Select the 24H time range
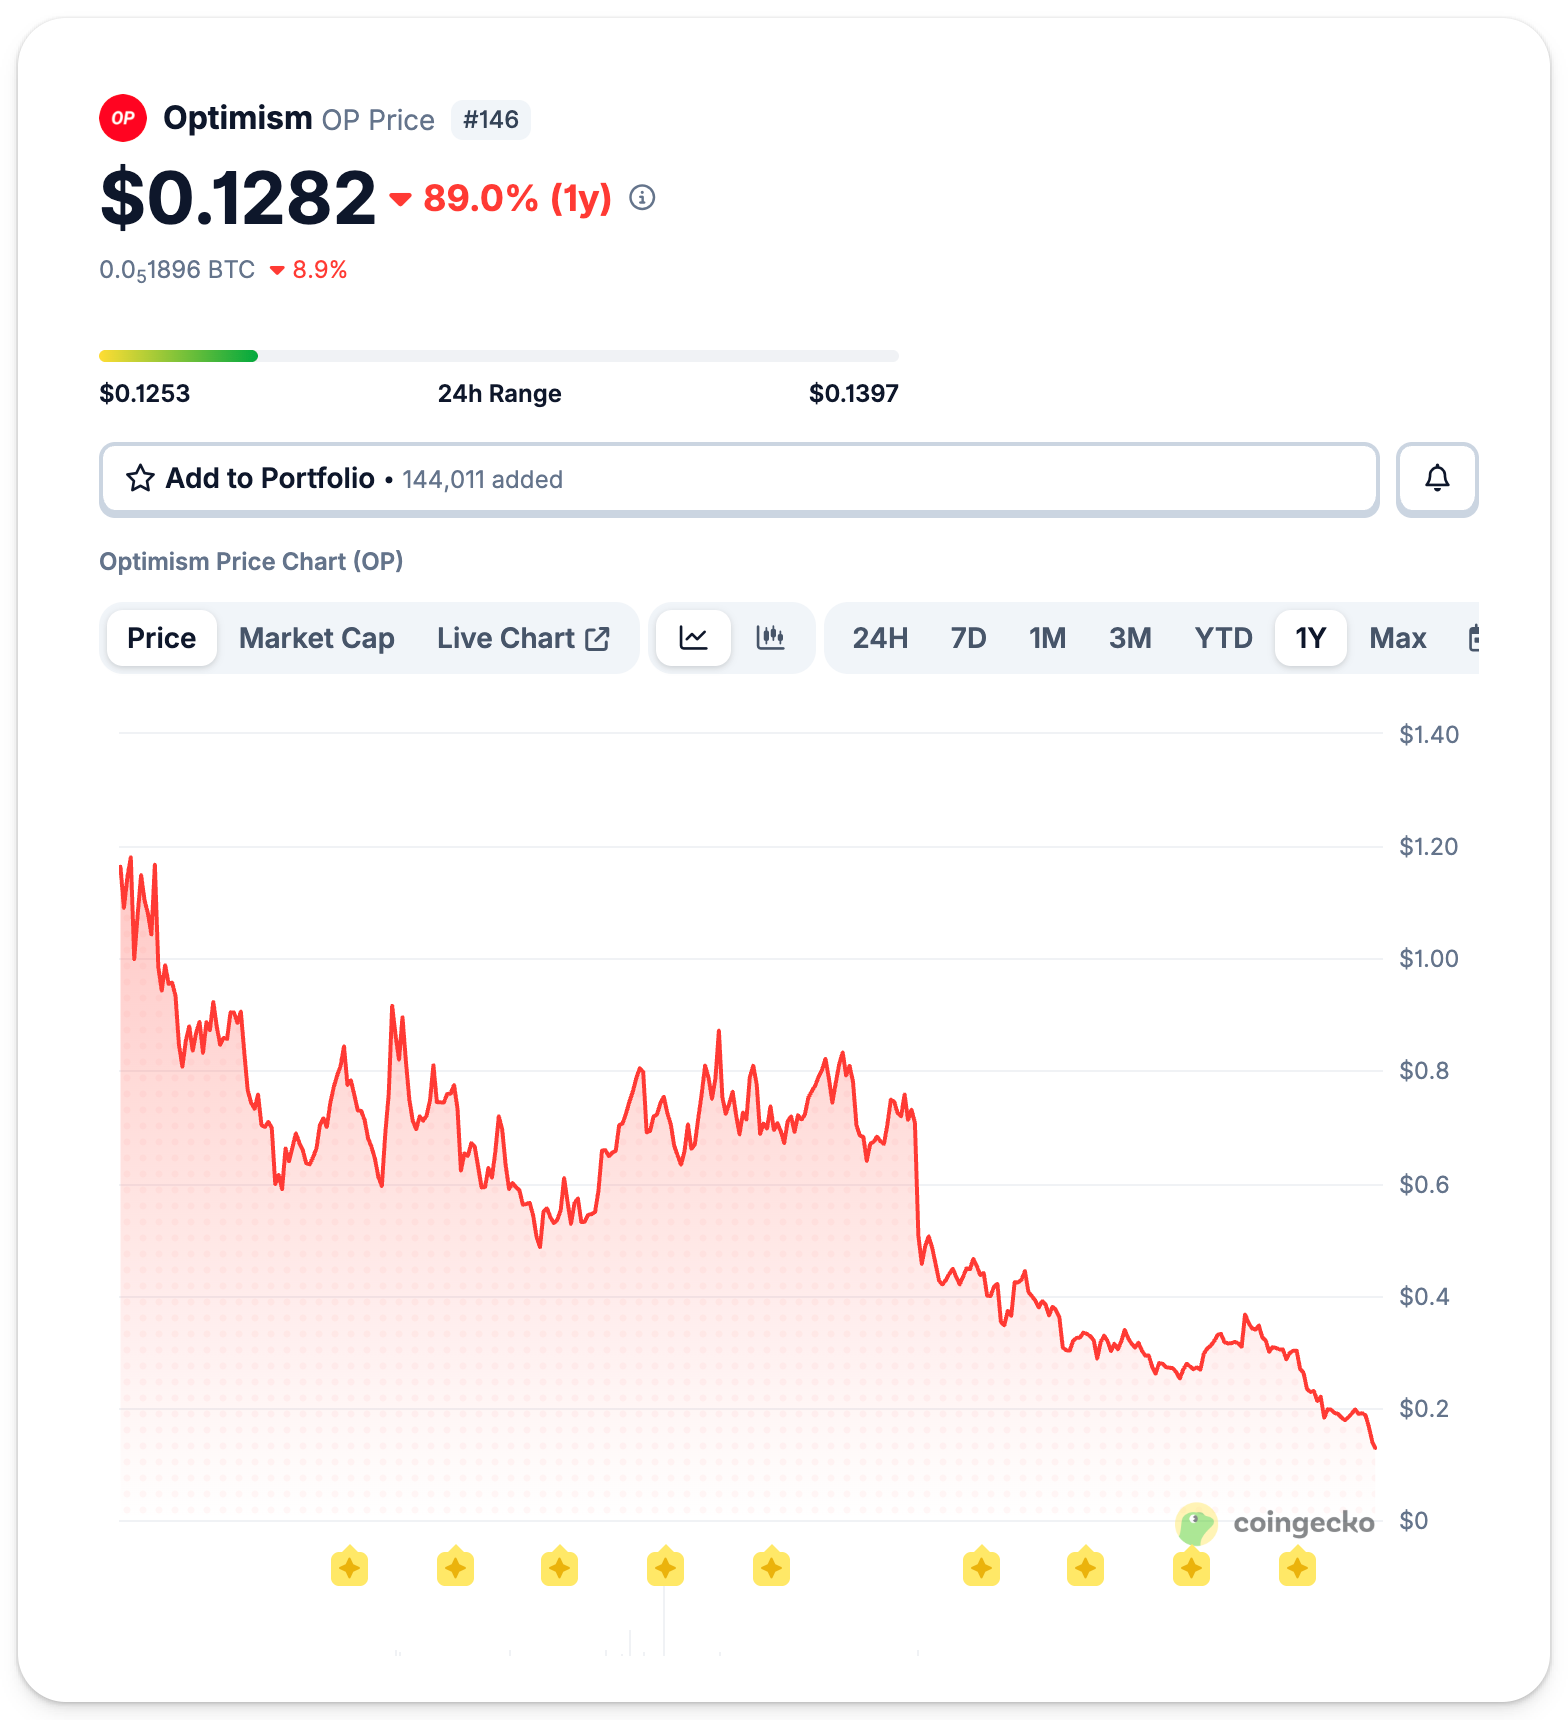The image size is (1568, 1720). [880, 638]
